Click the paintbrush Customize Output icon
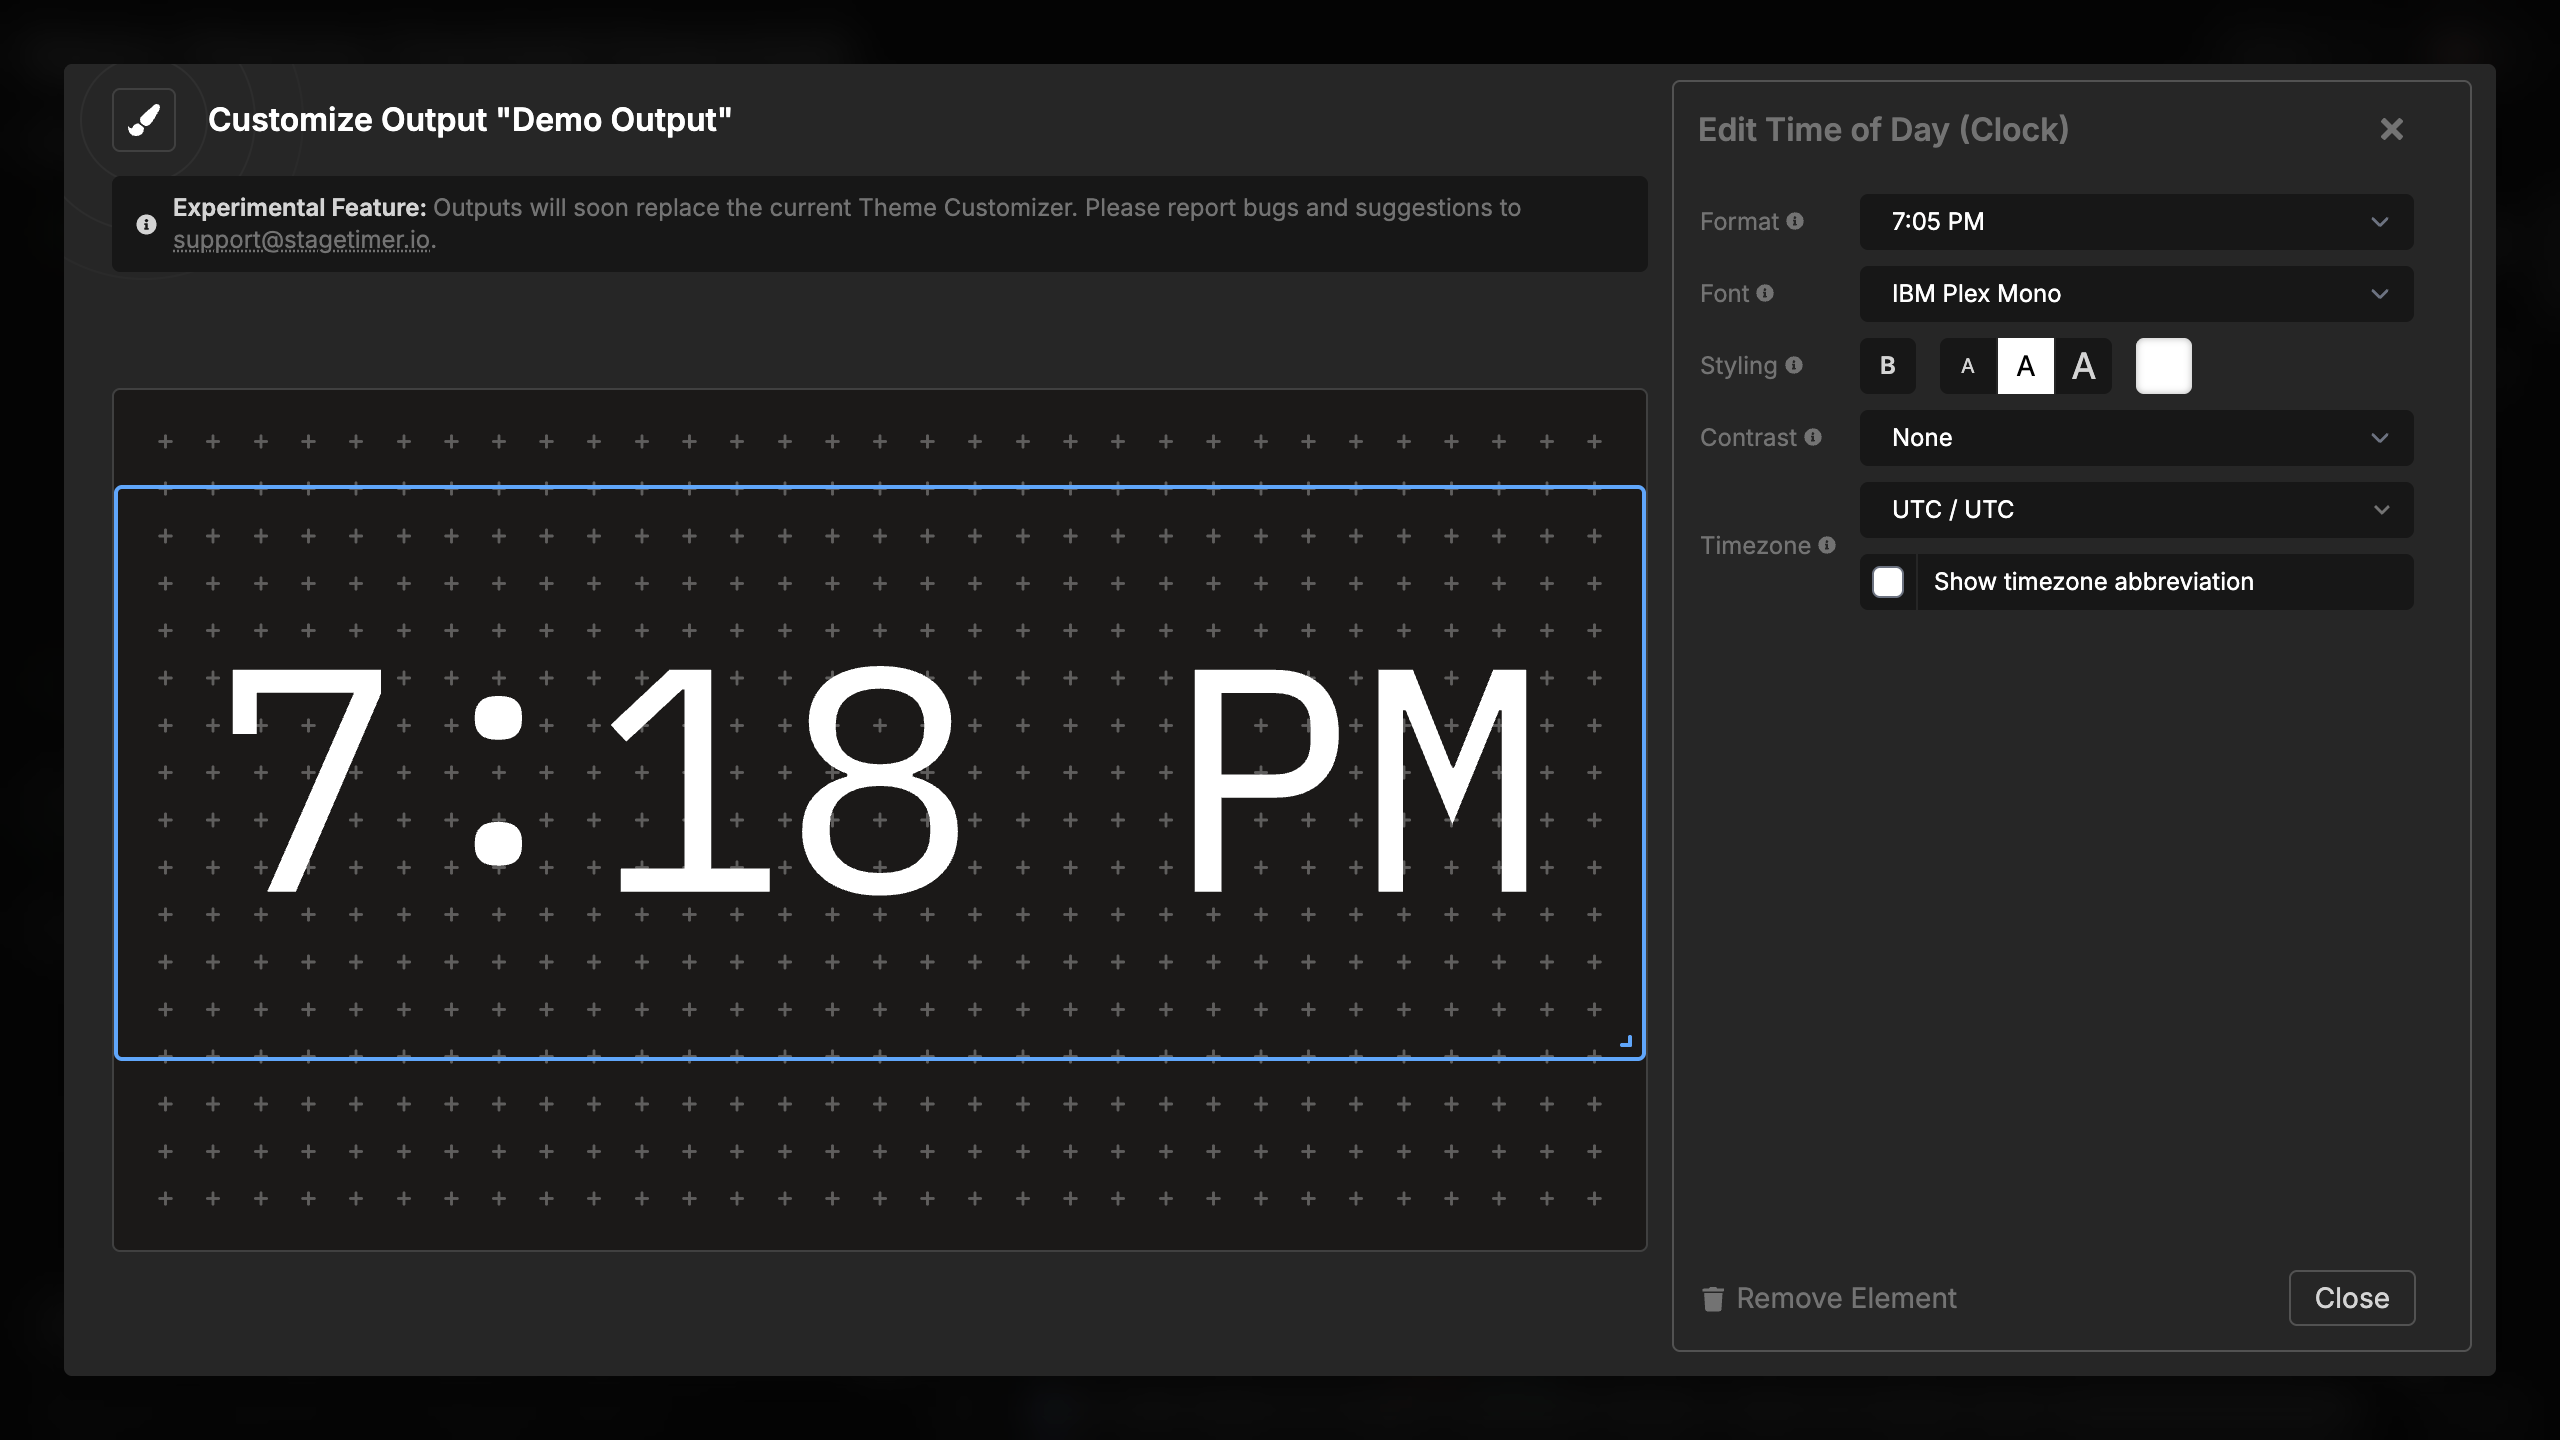The height and width of the screenshot is (1440, 2560). tap(143, 120)
